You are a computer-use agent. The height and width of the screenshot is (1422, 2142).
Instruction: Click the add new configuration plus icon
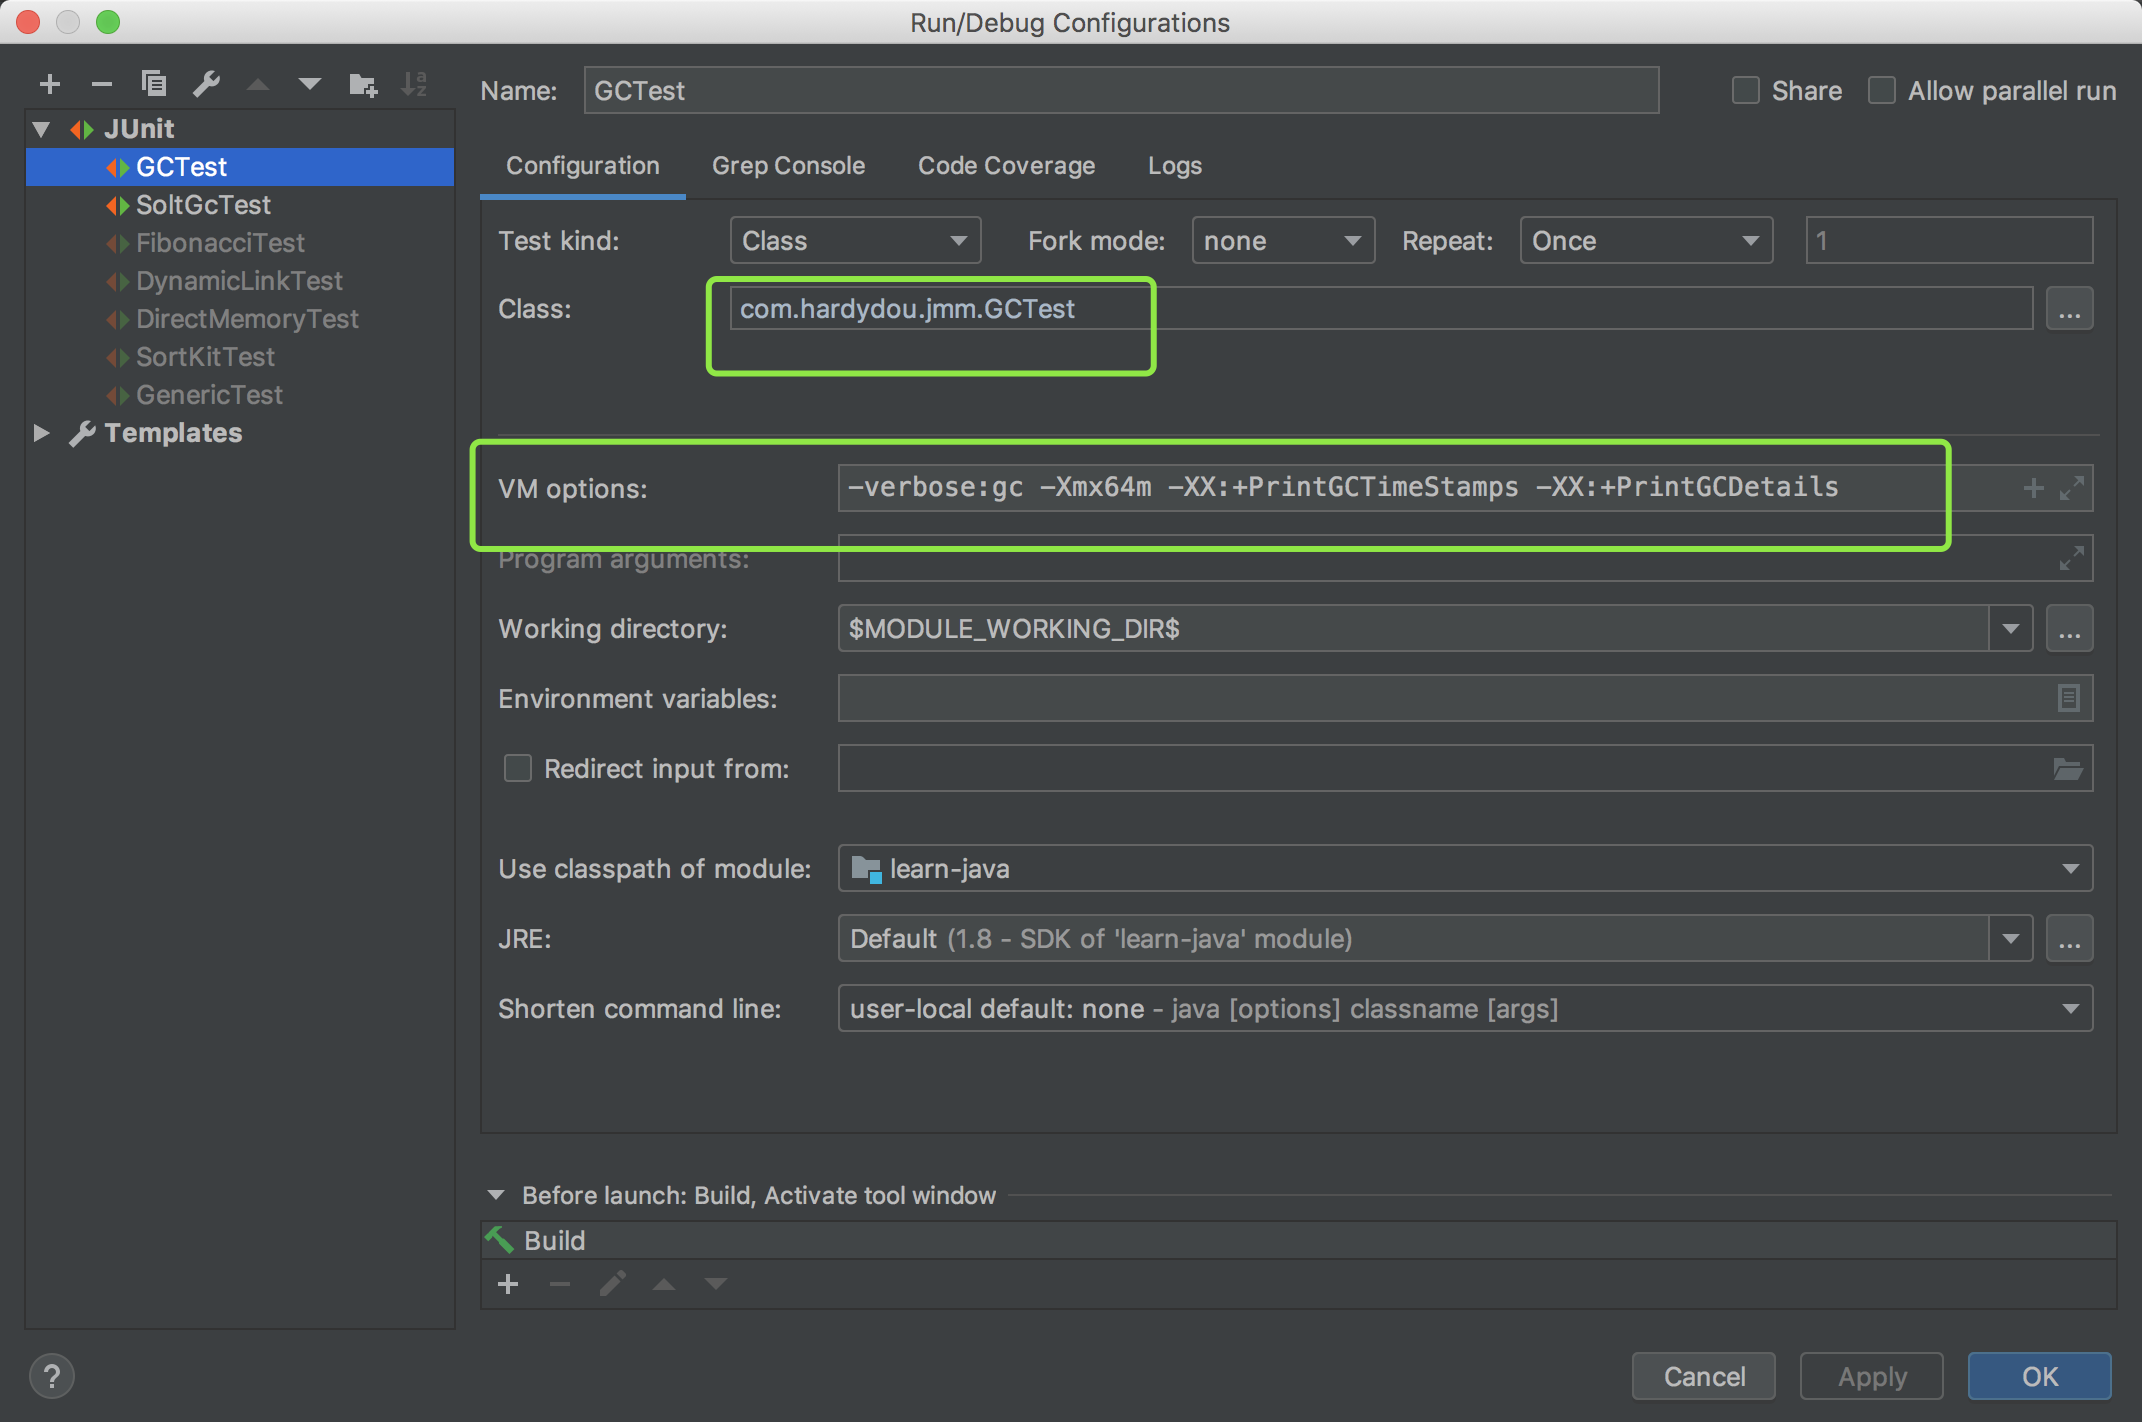click(x=50, y=85)
